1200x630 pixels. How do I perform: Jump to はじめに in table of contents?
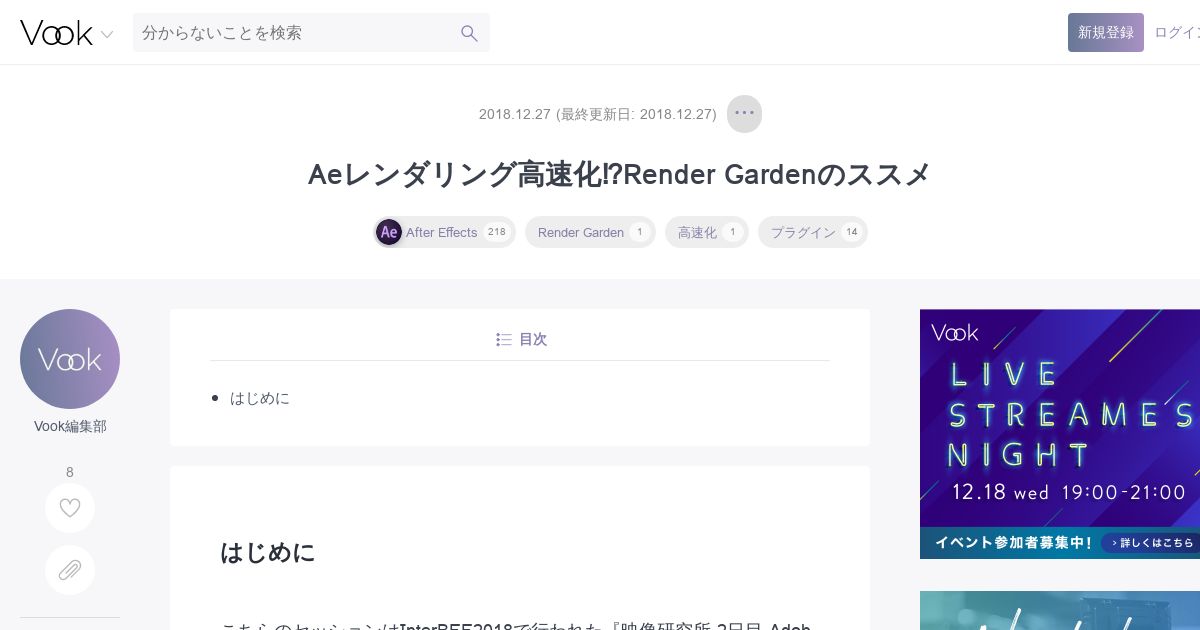(260, 398)
